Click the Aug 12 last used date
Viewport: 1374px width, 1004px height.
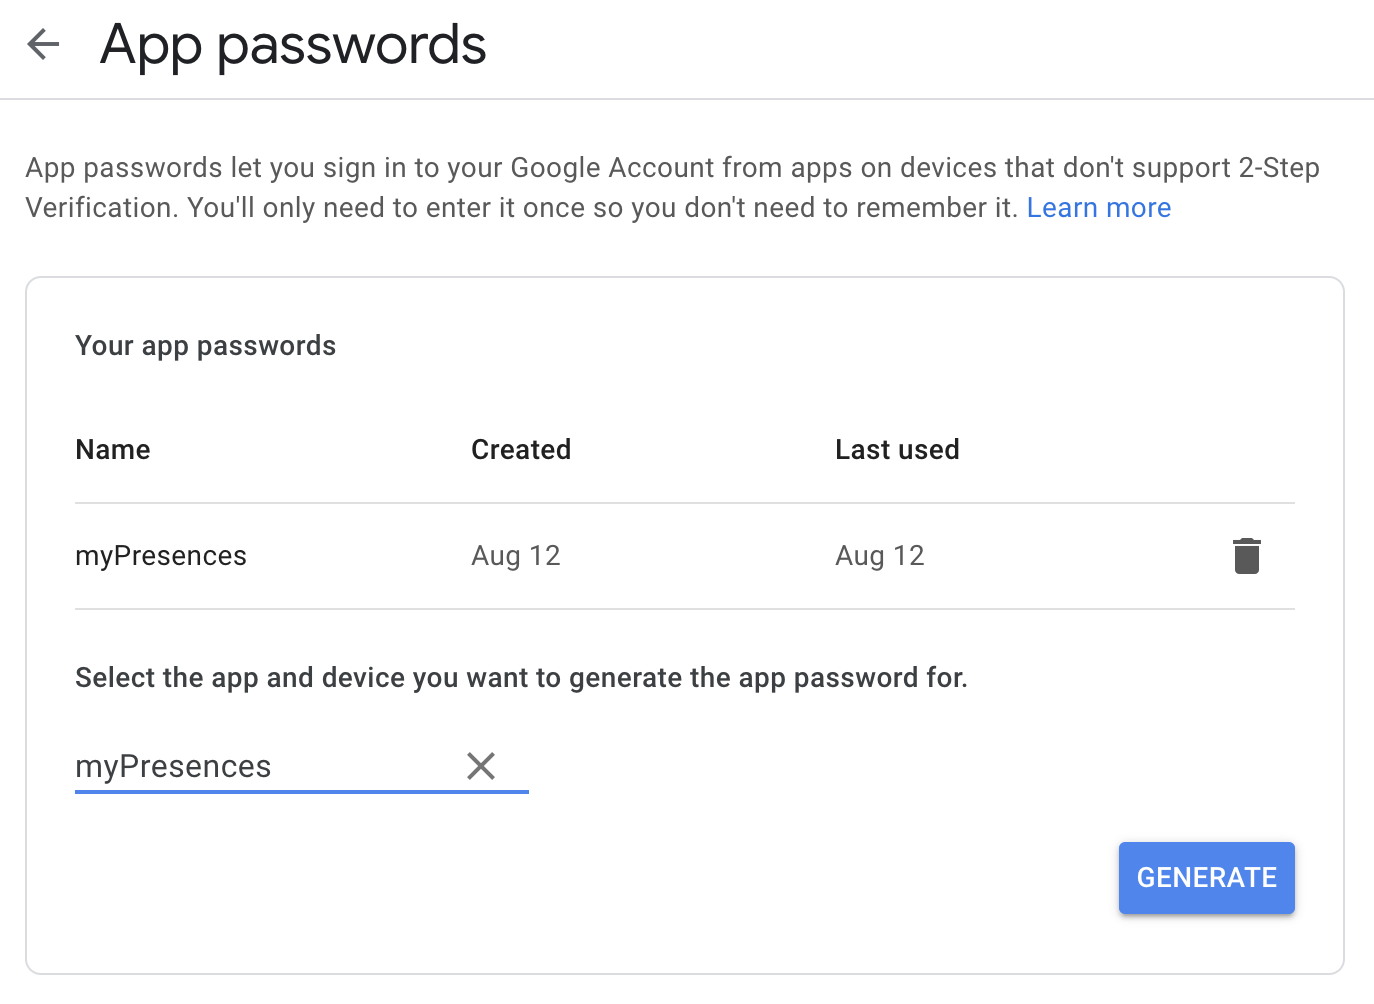880,556
